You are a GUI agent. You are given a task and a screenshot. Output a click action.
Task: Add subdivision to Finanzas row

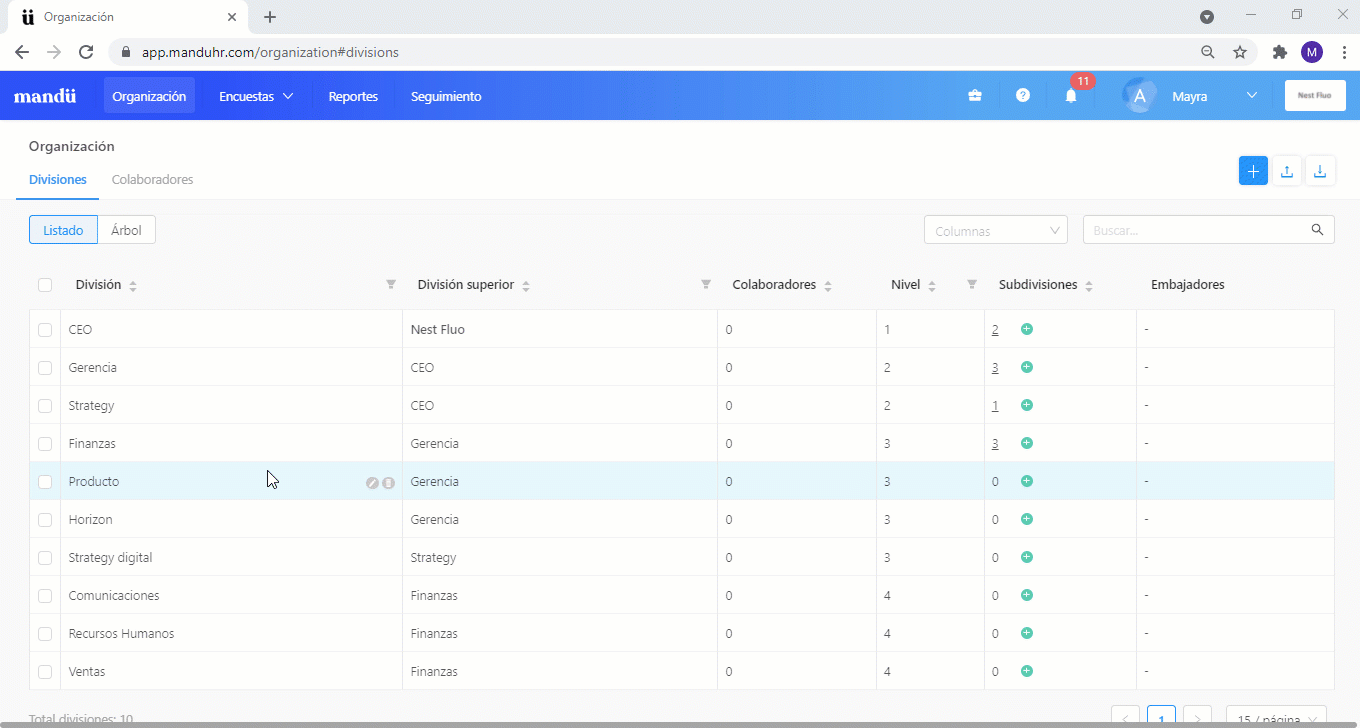pyautogui.click(x=1027, y=443)
